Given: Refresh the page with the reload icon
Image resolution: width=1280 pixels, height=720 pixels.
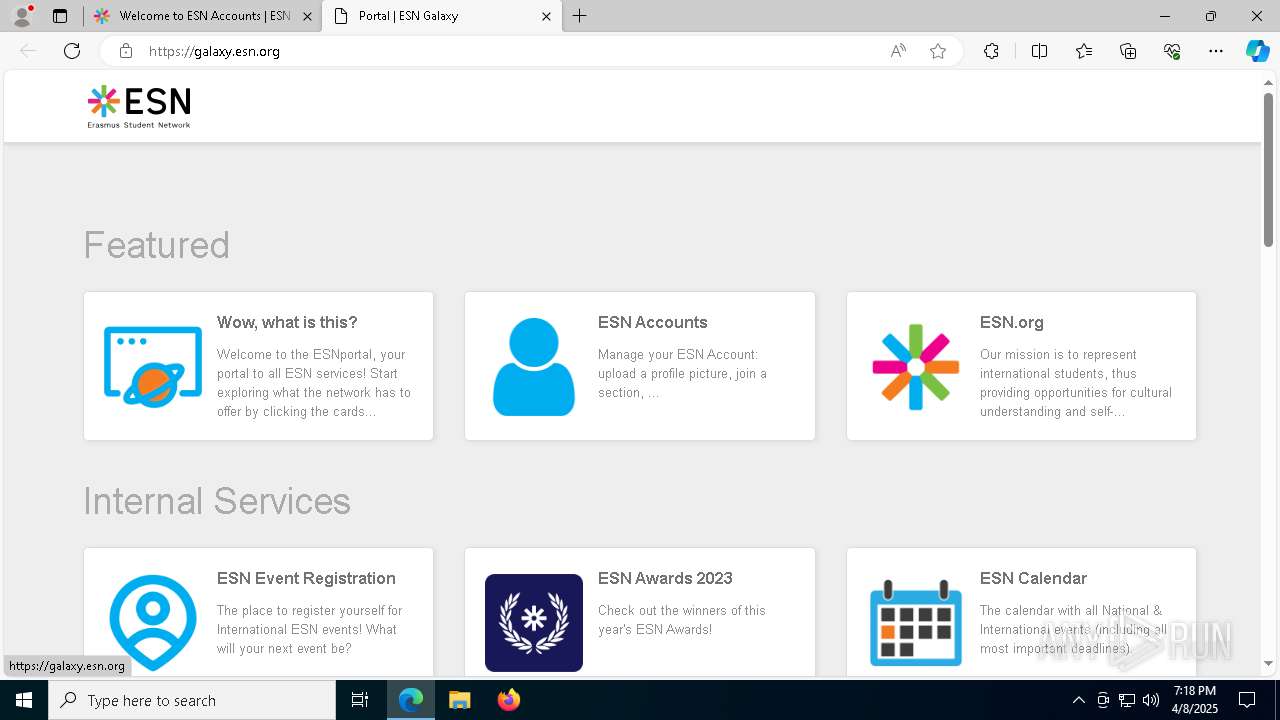Looking at the screenshot, I should click(72, 51).
